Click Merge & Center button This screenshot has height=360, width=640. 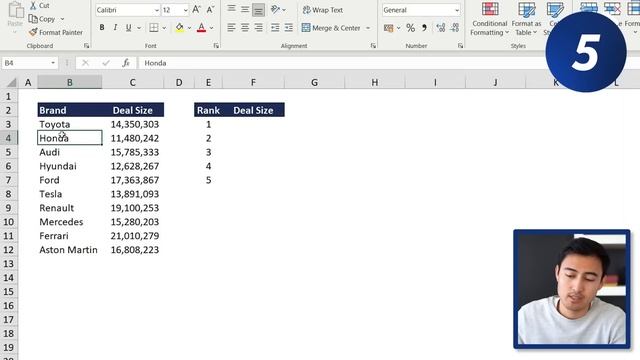pyautogui.click(x=331, y=28)
